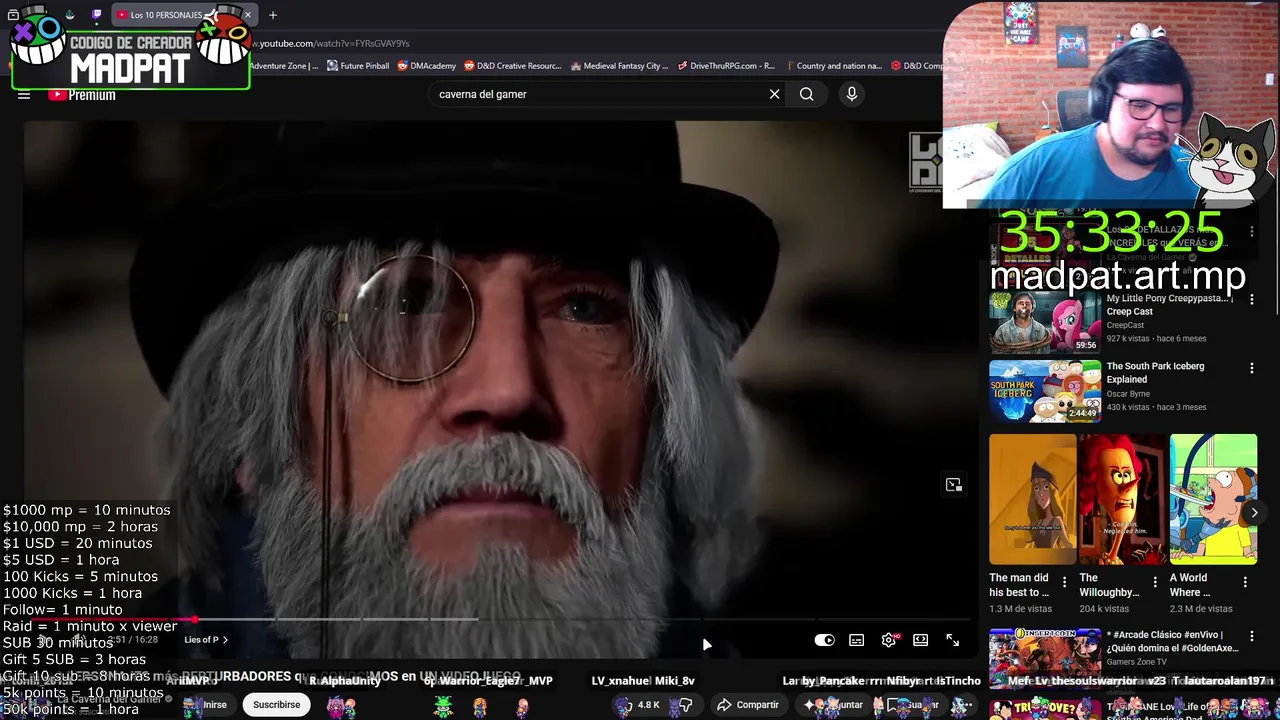Open the CreepCast channel name
The height and width of the screenshot is (720, 1280).
click(x=1125, y=325)
